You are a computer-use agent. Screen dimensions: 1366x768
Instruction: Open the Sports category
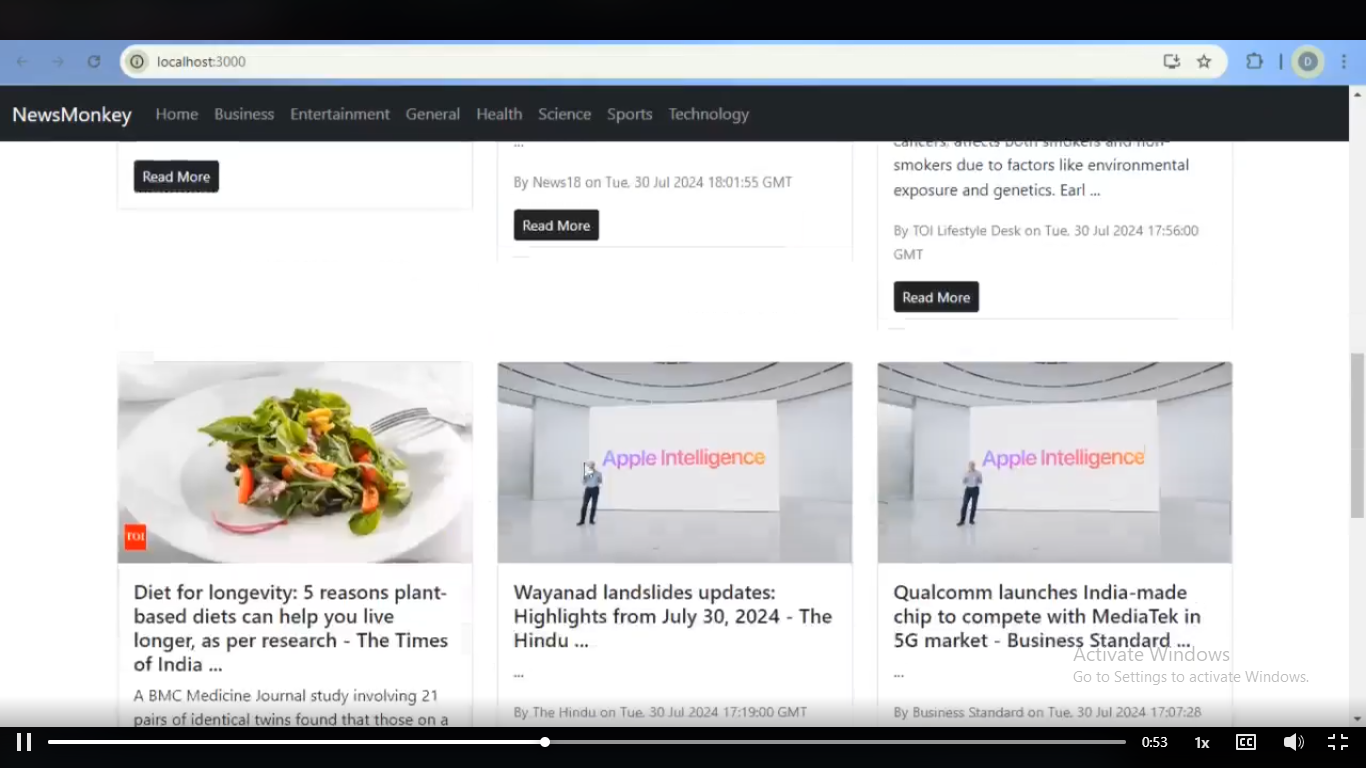630,114
